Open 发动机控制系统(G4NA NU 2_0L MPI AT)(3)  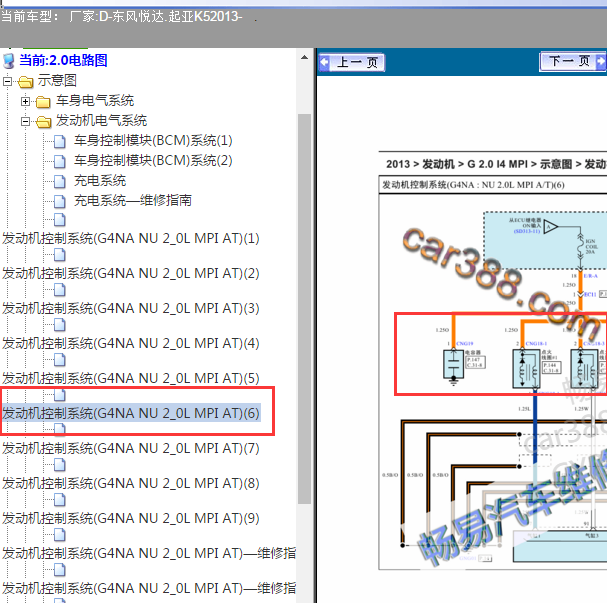click(x=131, y=308)
